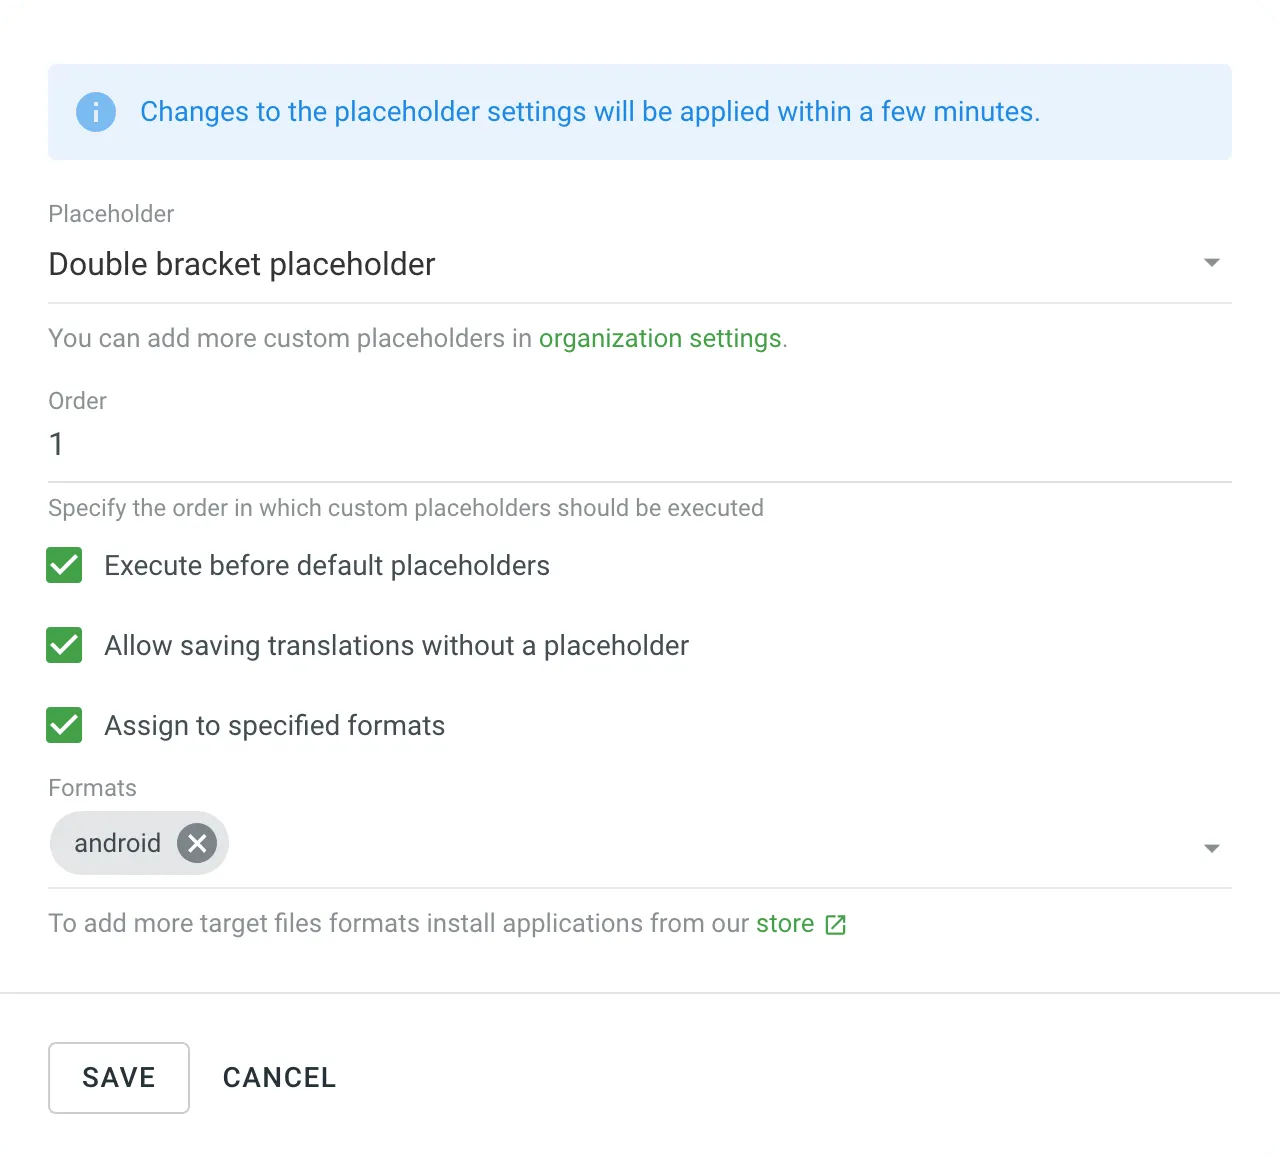1280x1162 pixels.
Task: Uncheck Assign to specified formats
Action: (64, 725)
